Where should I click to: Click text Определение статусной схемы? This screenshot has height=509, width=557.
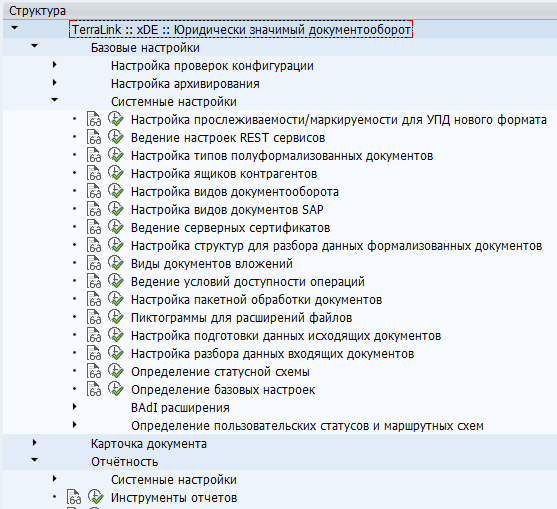[220, 372]
